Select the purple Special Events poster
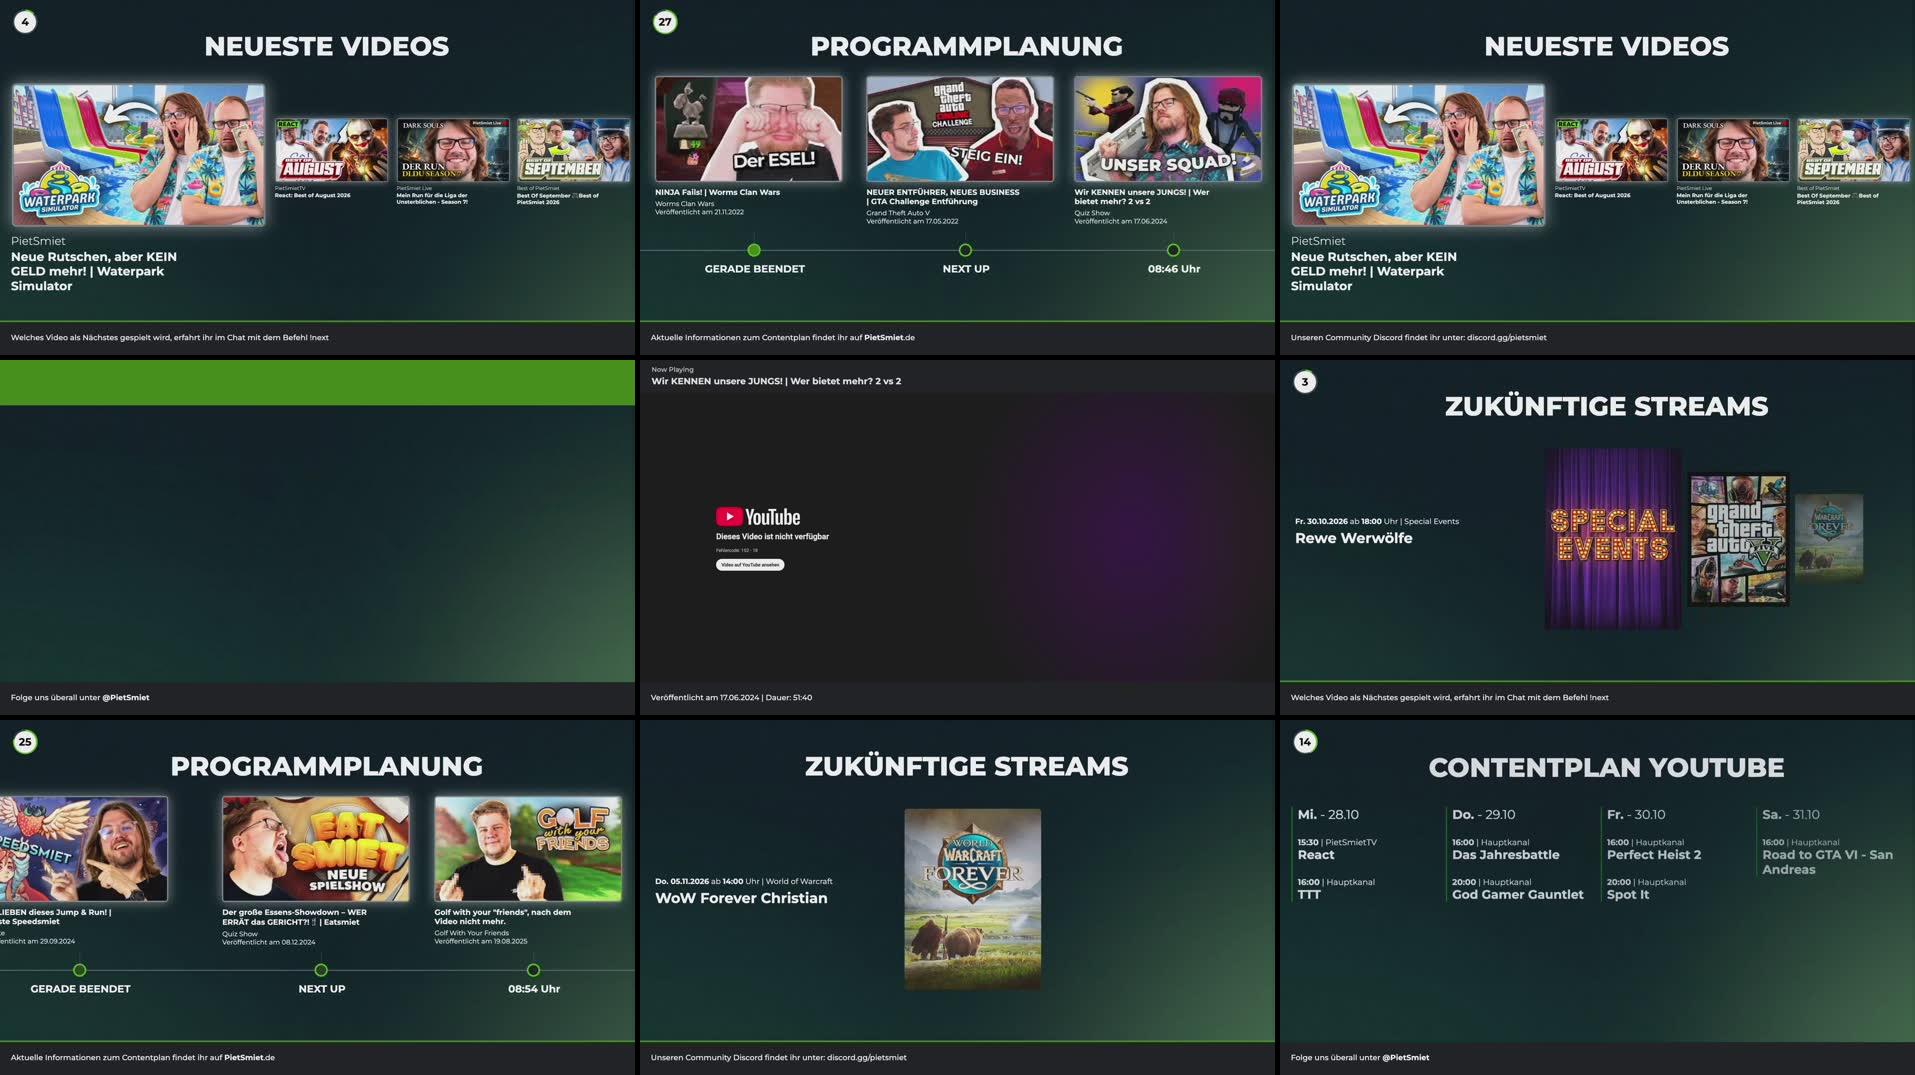 pyautogui.click(x=1612, y=539)
